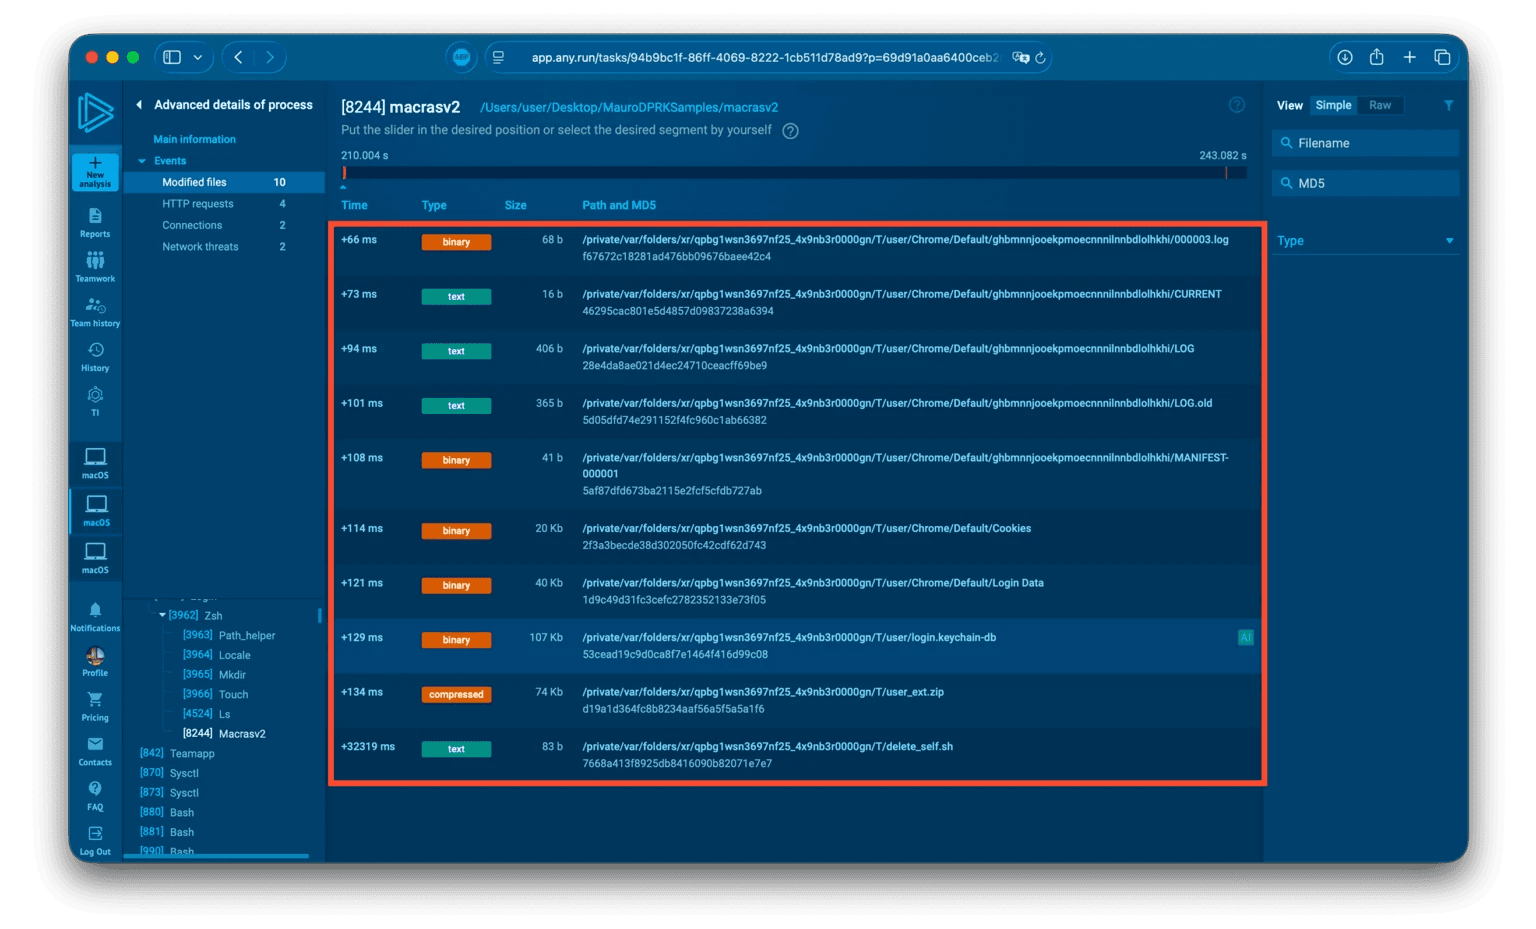Collapse the [3962] Zsh process node

[x=162, y=615]
